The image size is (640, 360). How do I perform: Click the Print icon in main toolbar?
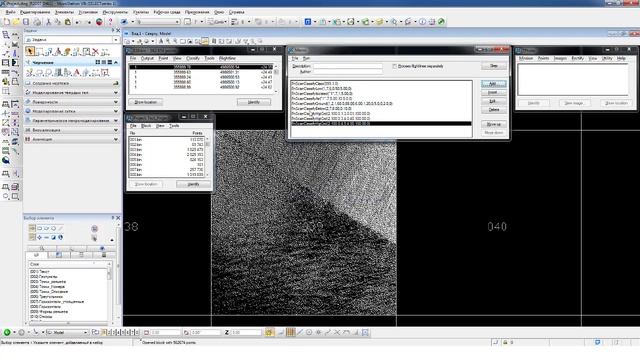point(37,22)
